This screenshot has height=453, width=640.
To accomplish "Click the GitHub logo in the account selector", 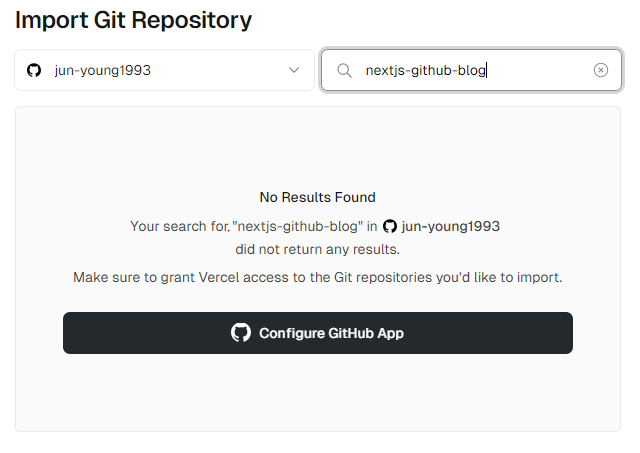I will click(x=34, y=70).
